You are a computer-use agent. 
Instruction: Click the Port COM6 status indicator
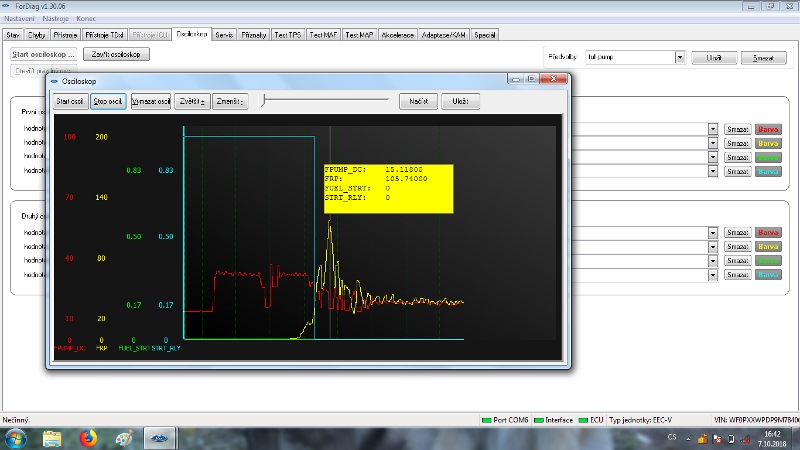(485, 420)
